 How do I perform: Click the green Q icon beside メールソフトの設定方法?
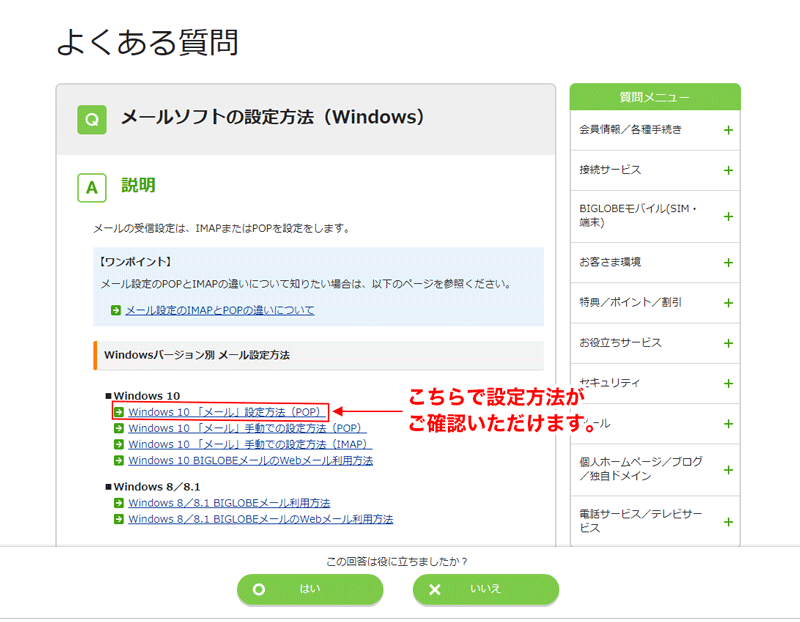[92, 118]
